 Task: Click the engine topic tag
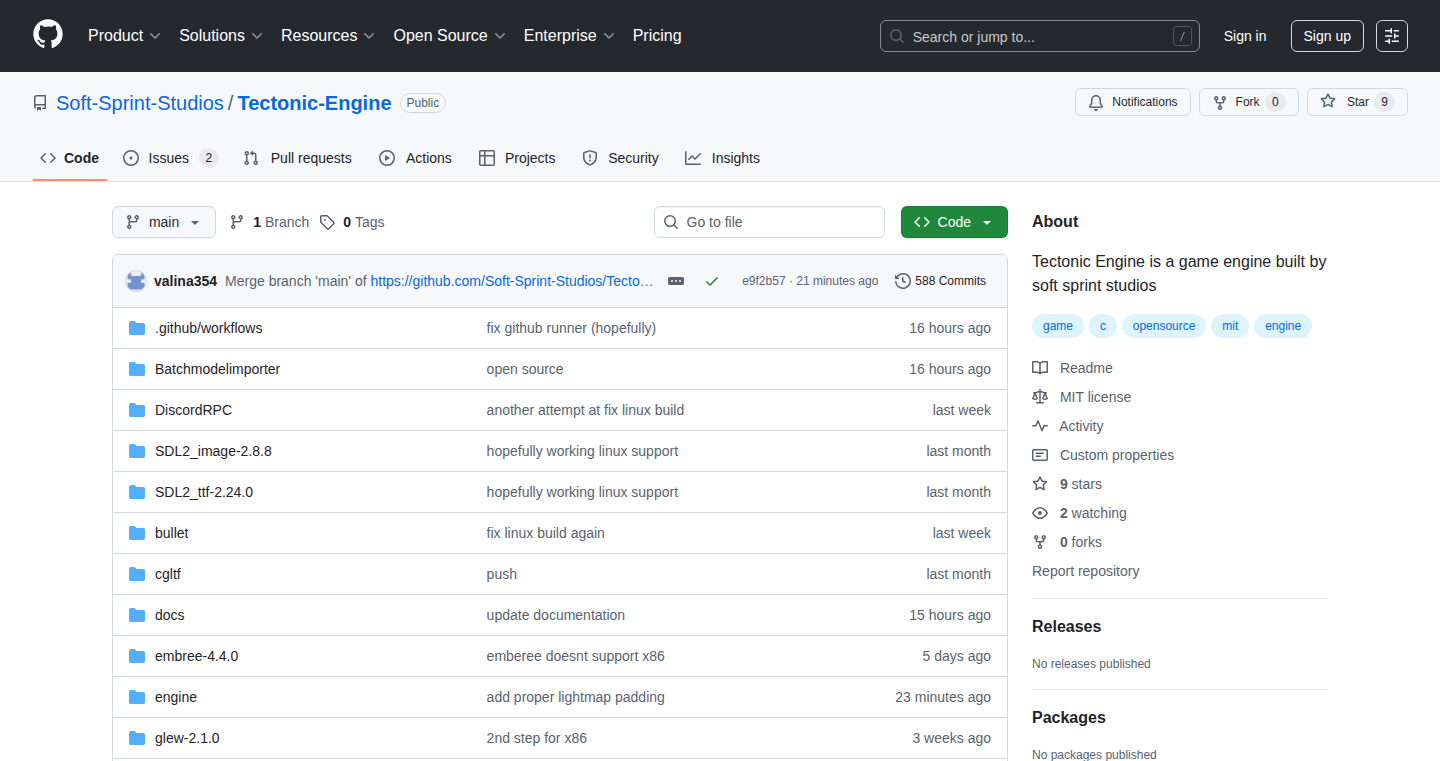(x=1283, y=326)
